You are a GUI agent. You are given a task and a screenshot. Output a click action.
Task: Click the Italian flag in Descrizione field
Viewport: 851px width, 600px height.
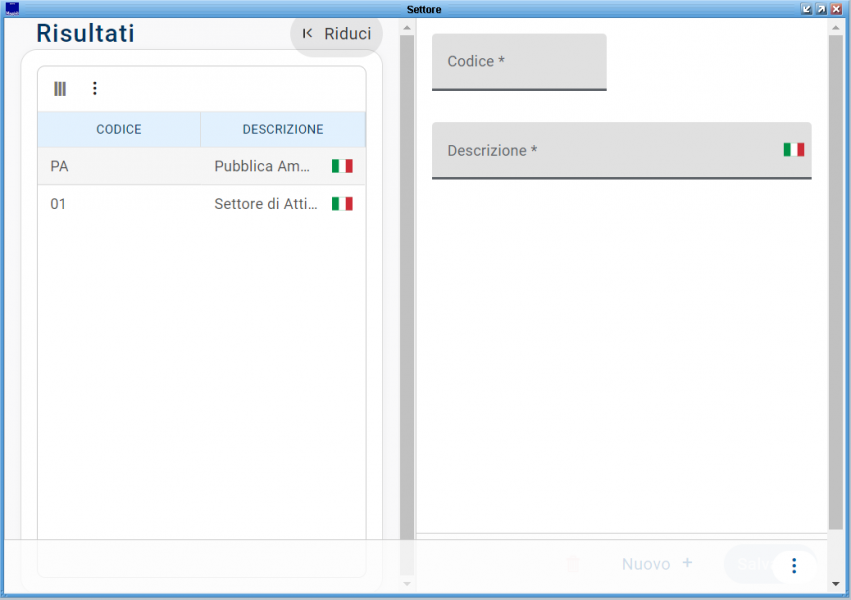[x=793, y=150]
